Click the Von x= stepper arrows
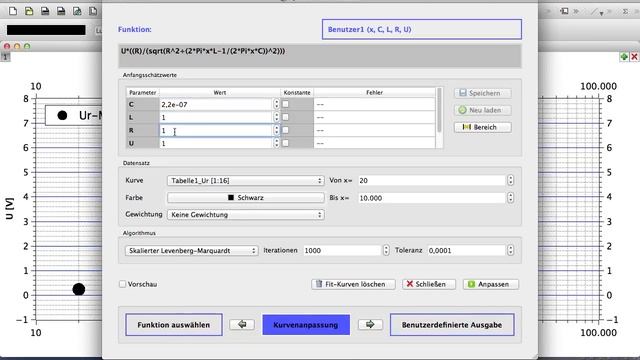This screenshot has height=360, width=640. tap(510, 180)
